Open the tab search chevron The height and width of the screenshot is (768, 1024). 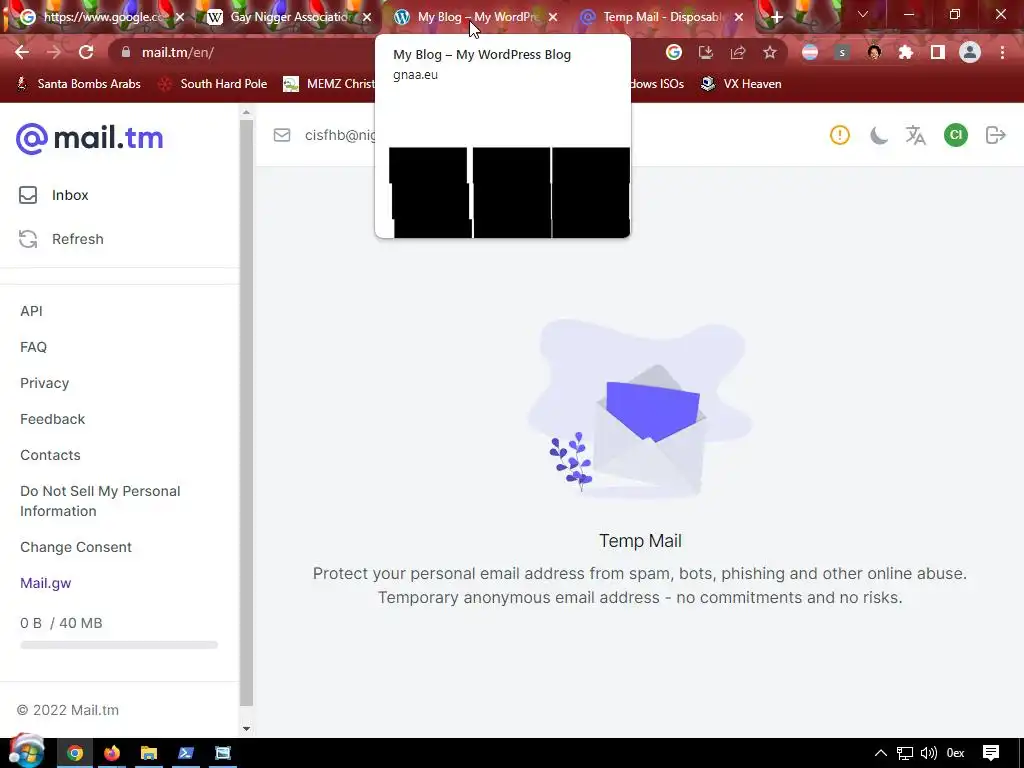[863, 14]
